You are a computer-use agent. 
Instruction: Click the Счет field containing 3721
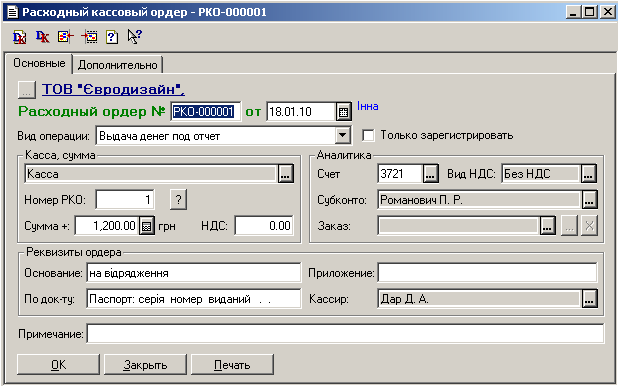[x=400, y=174]
